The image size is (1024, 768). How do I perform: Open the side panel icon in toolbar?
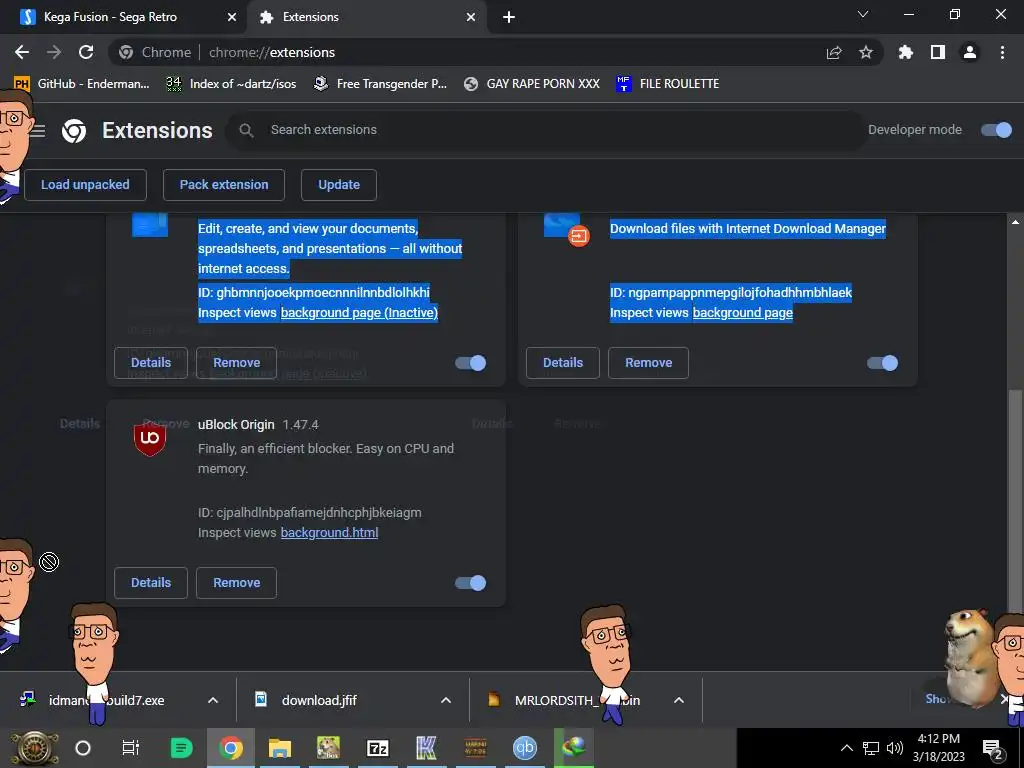938,52
